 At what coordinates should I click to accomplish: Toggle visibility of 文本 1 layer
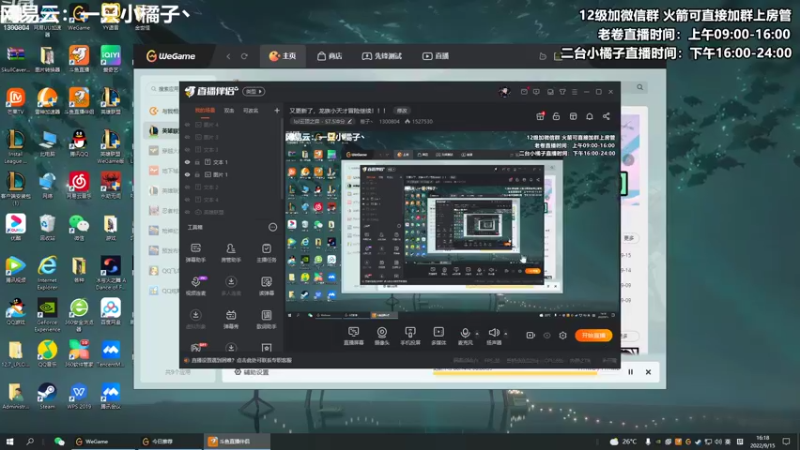187,162
